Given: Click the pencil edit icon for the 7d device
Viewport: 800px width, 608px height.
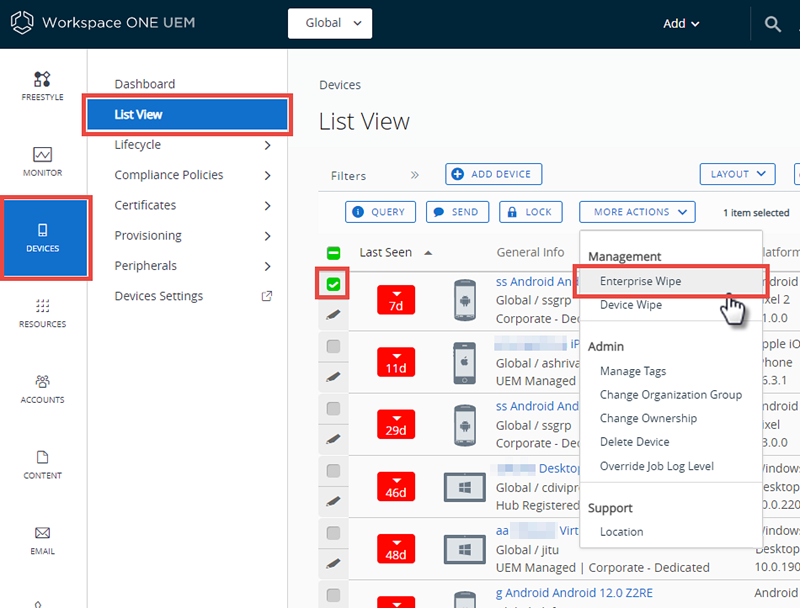Looking at the screenshot, I should click(x=333, y=315).
